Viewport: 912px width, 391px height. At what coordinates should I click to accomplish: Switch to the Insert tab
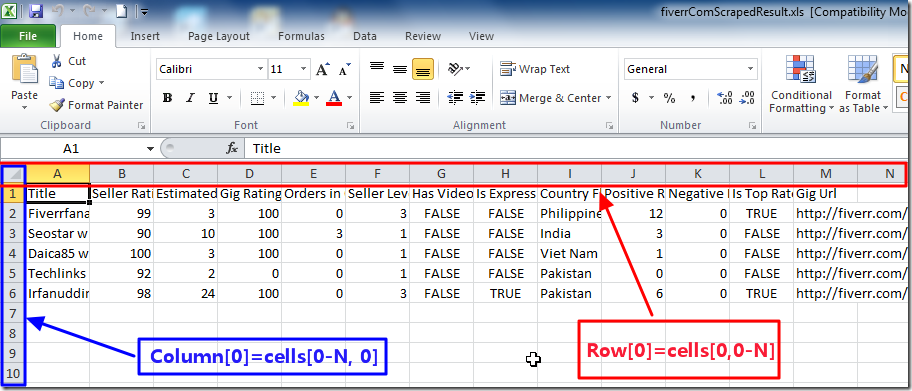point(145,36)
